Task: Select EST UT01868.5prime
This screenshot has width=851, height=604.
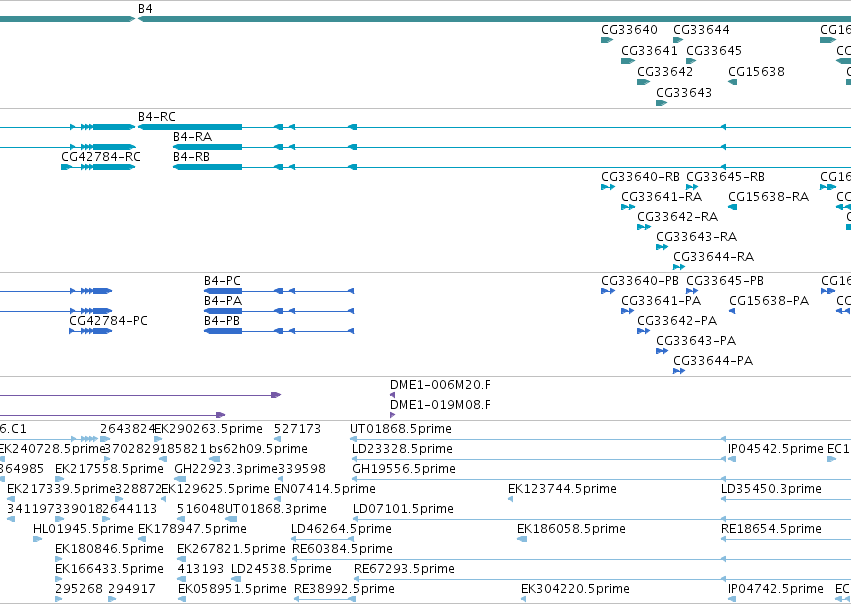Action: click(x=401, y=429)
